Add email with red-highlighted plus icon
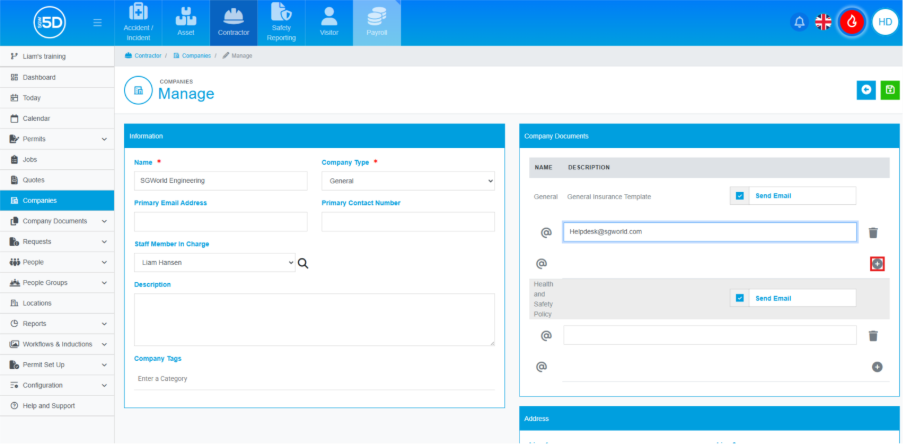 [877, 264]
